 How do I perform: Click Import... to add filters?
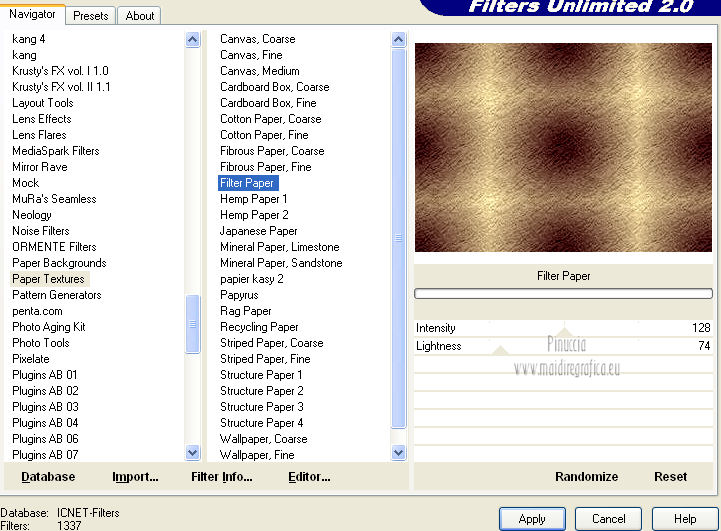click(135, 477)
